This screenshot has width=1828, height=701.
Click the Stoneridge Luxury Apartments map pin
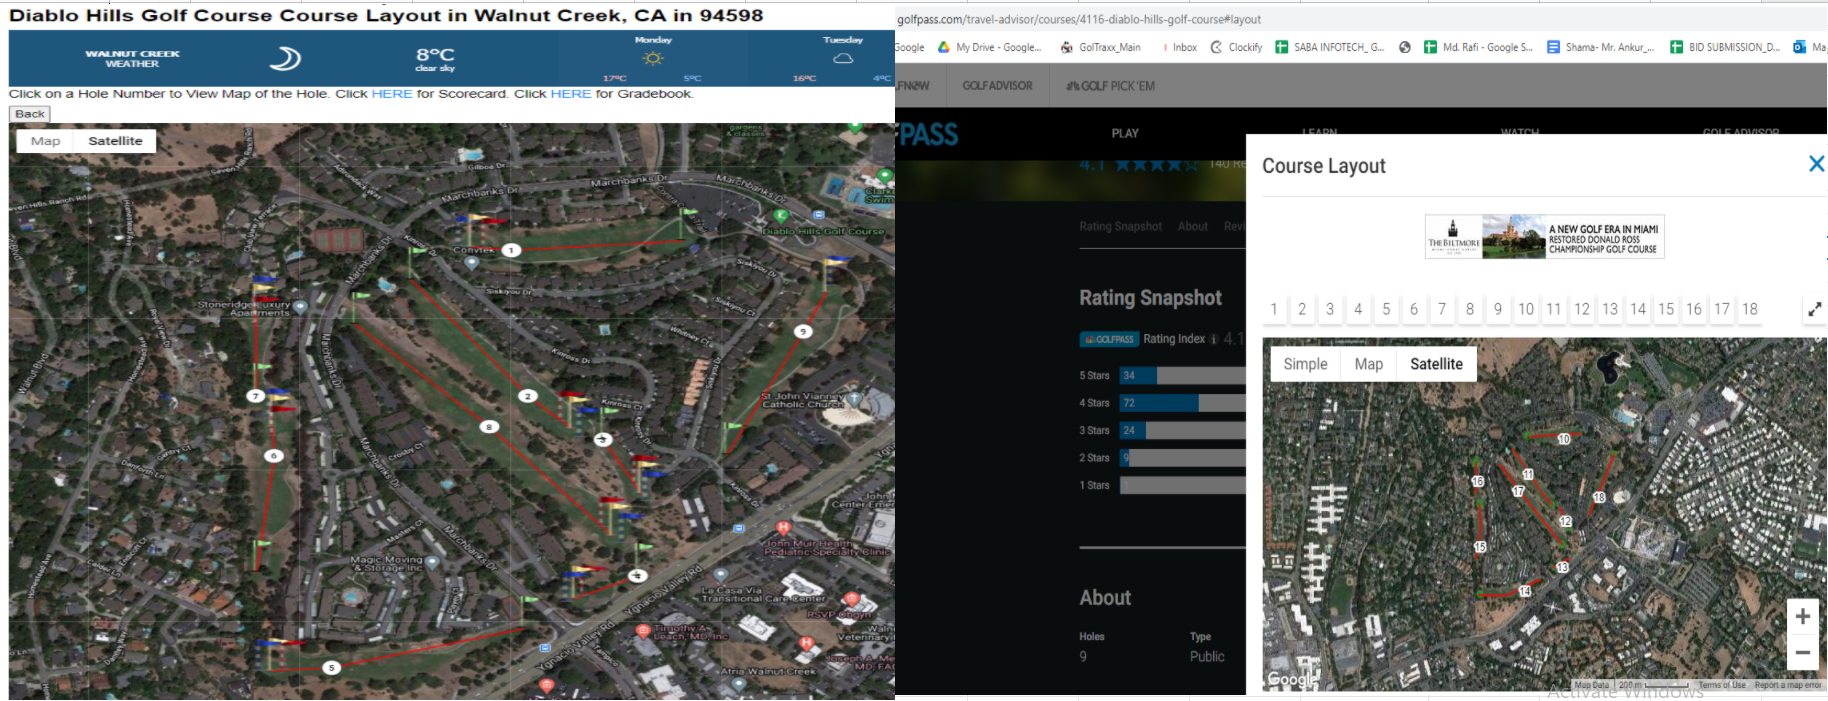pyautogui.click(x=300, y=308)
